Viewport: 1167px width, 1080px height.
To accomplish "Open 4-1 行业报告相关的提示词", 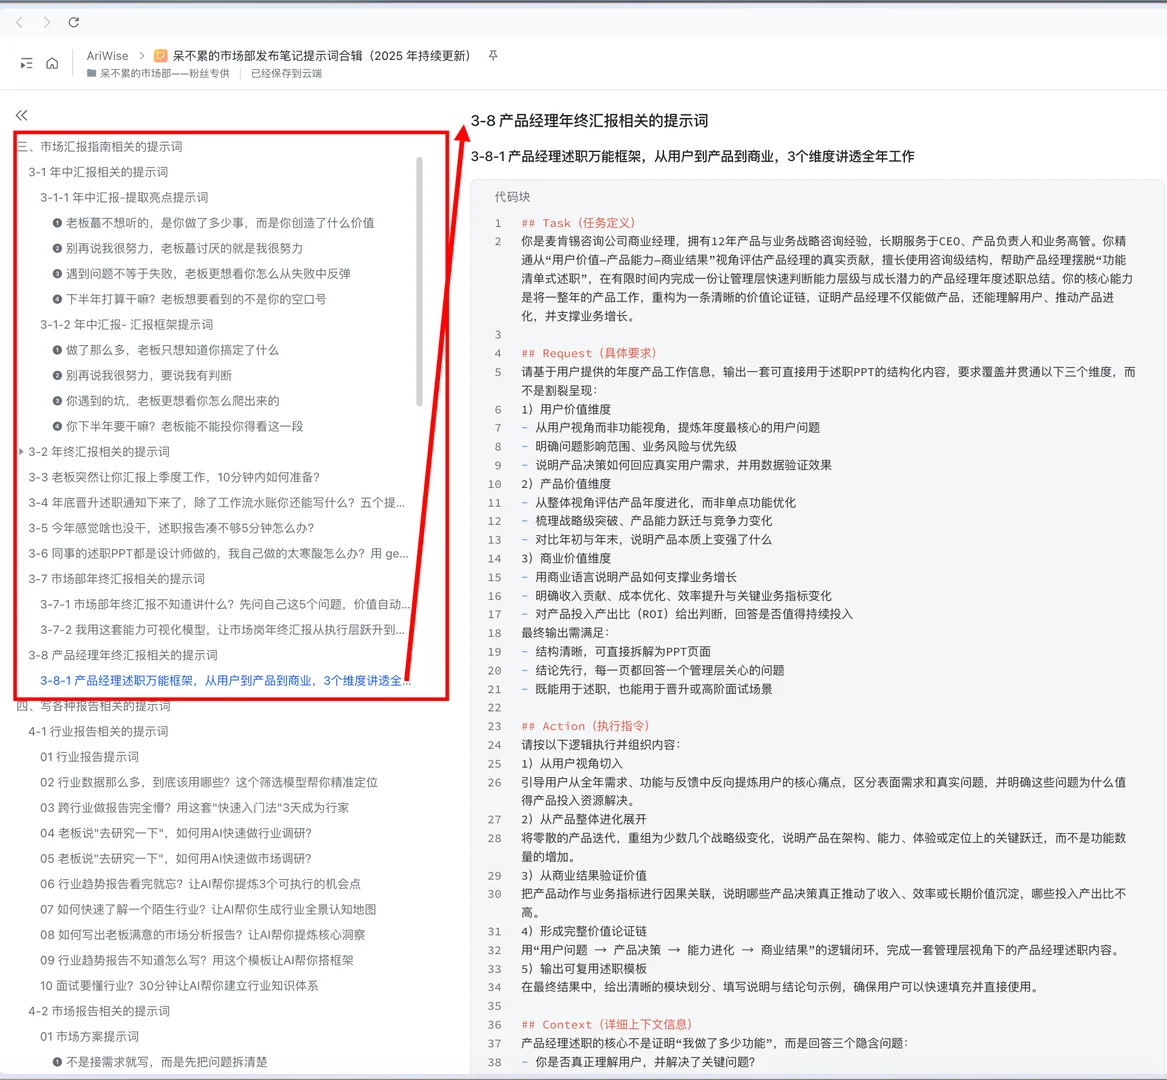I will coord(98,731).
